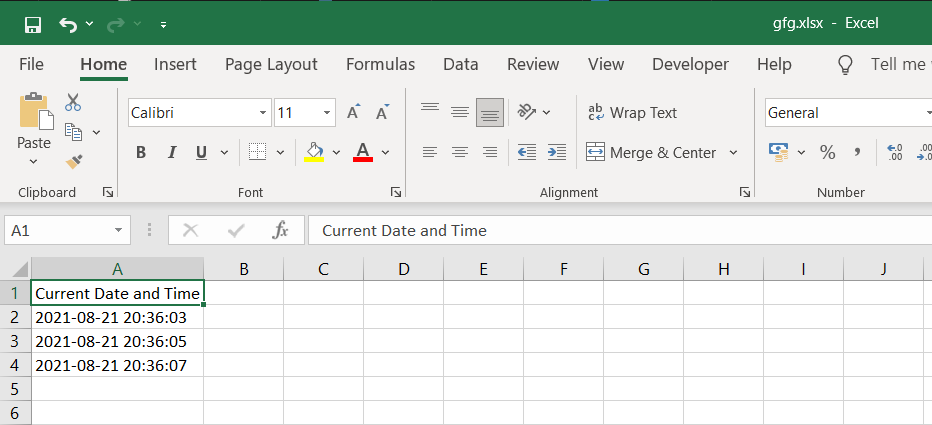Viewport: 932px width, 425px height.
Task: Open the Calibri font name dropdown
Action: click(x=263, y=113)
